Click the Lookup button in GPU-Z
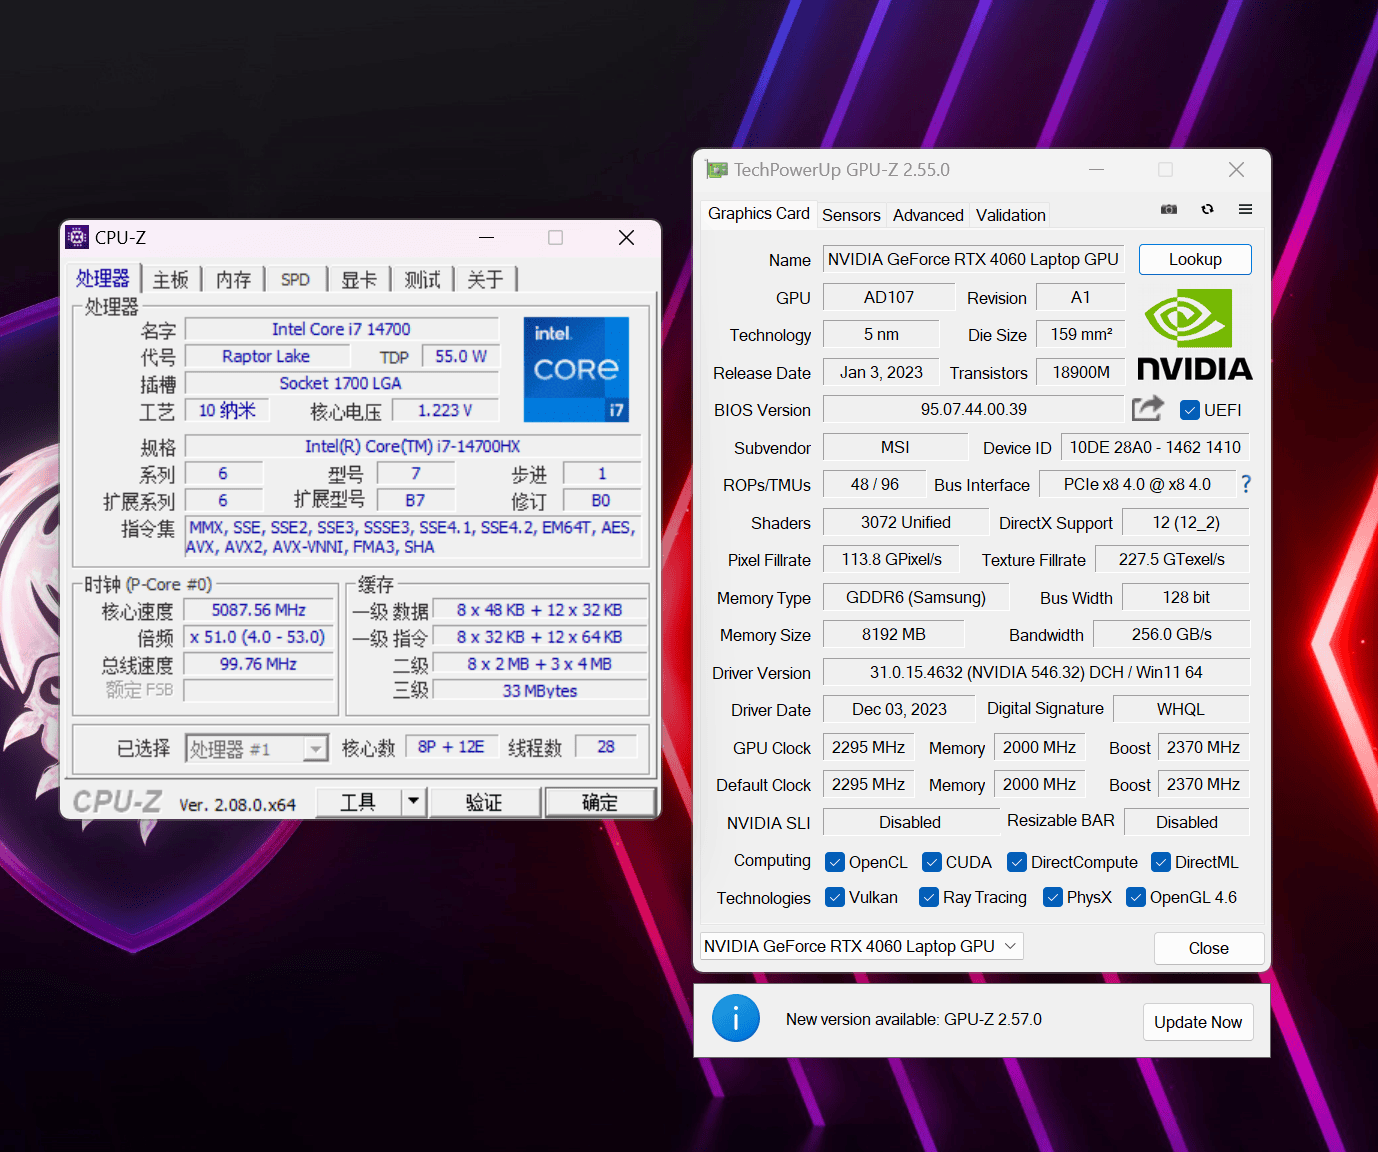 click(1194, 259)
